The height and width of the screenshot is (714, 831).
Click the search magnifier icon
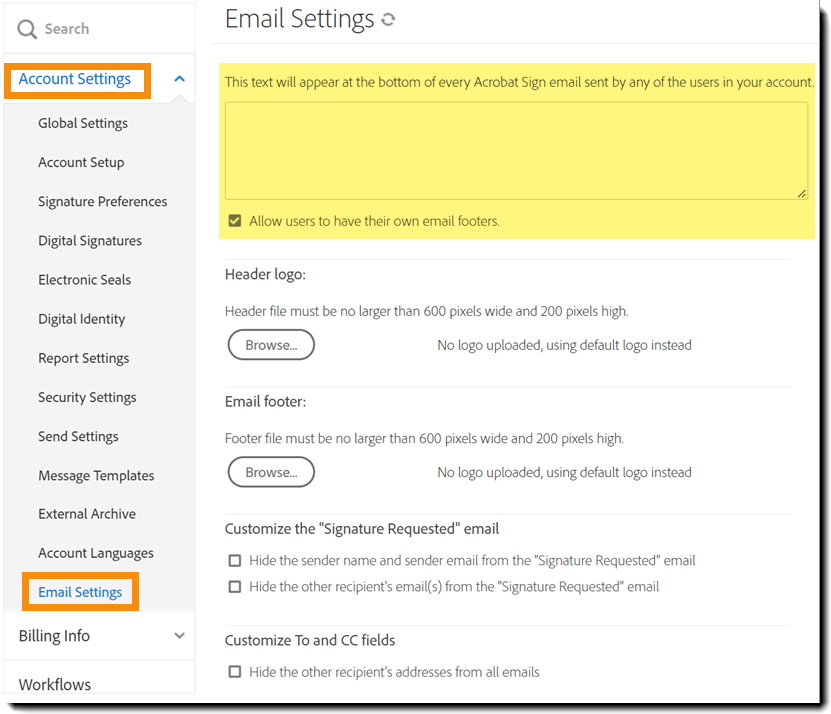(27, 30)
